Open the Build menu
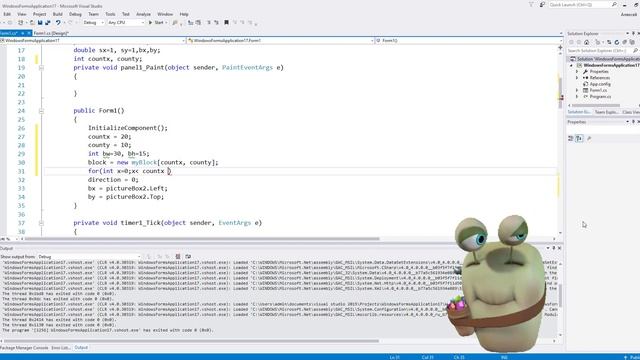The height and width of the screenshot is (360, 640). coord(58,14)
